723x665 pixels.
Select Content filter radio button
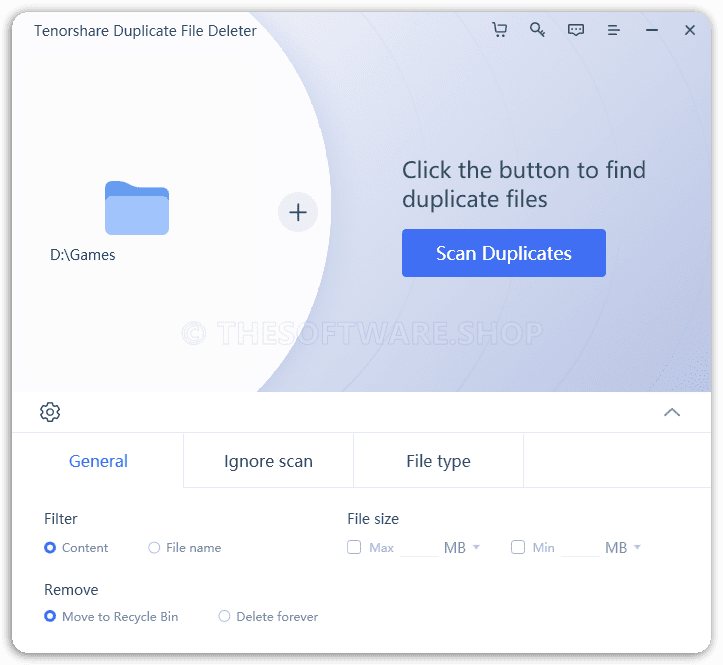point(50,547)
